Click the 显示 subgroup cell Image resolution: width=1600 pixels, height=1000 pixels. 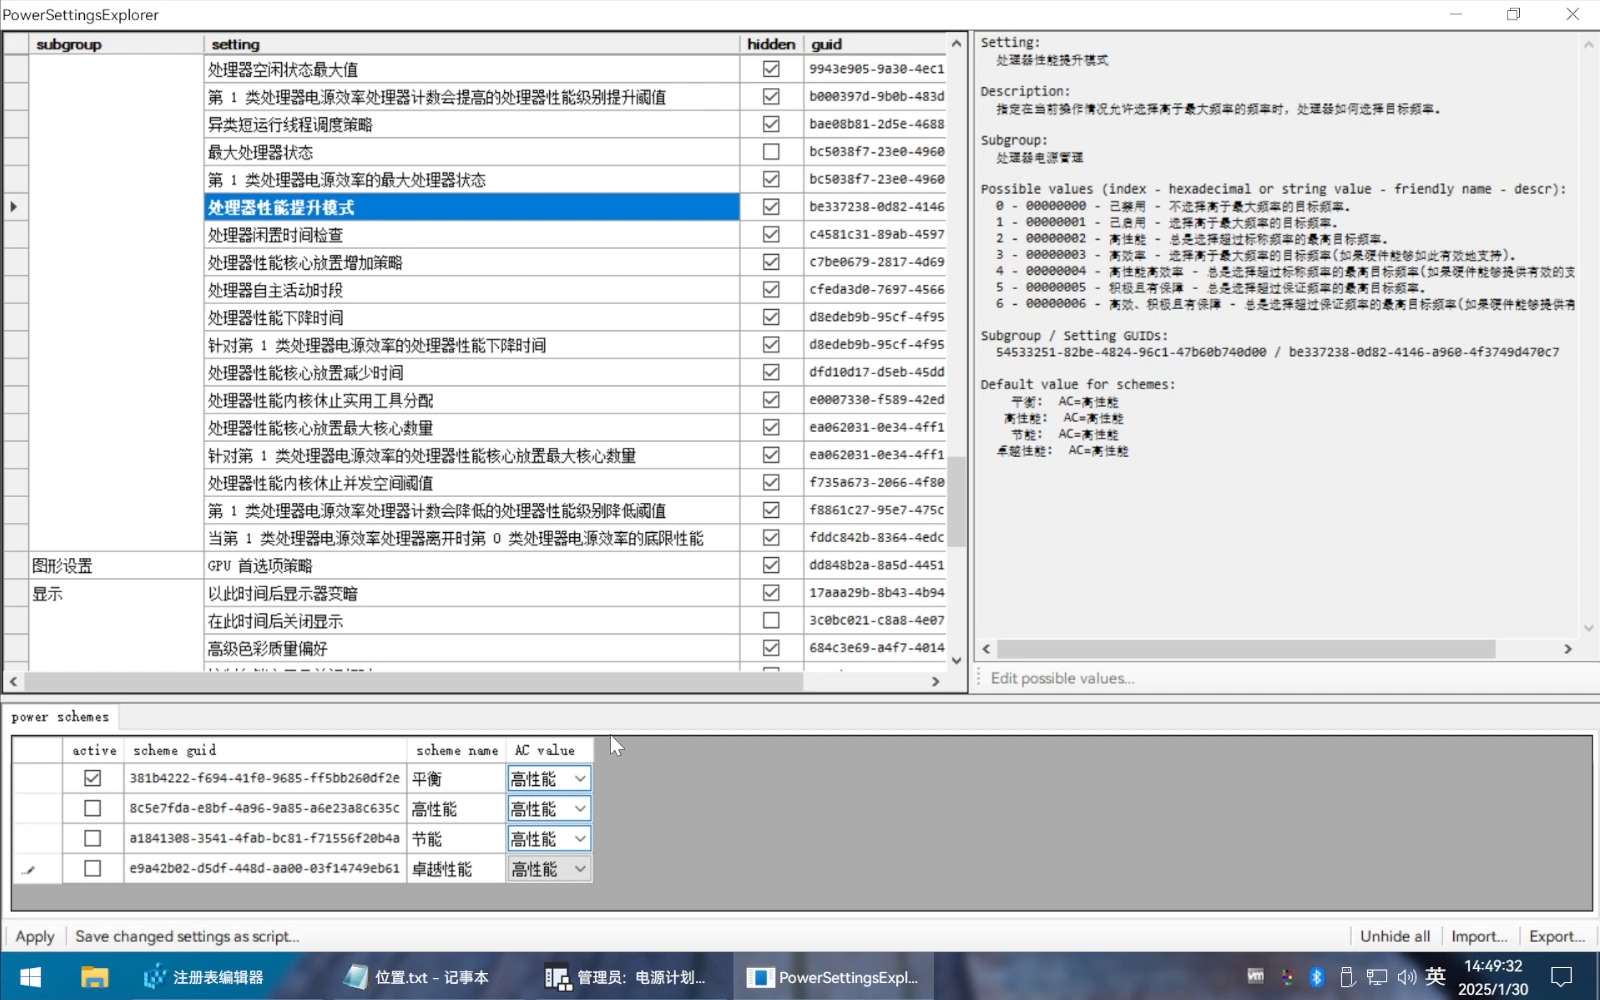(x=116, y=593)
